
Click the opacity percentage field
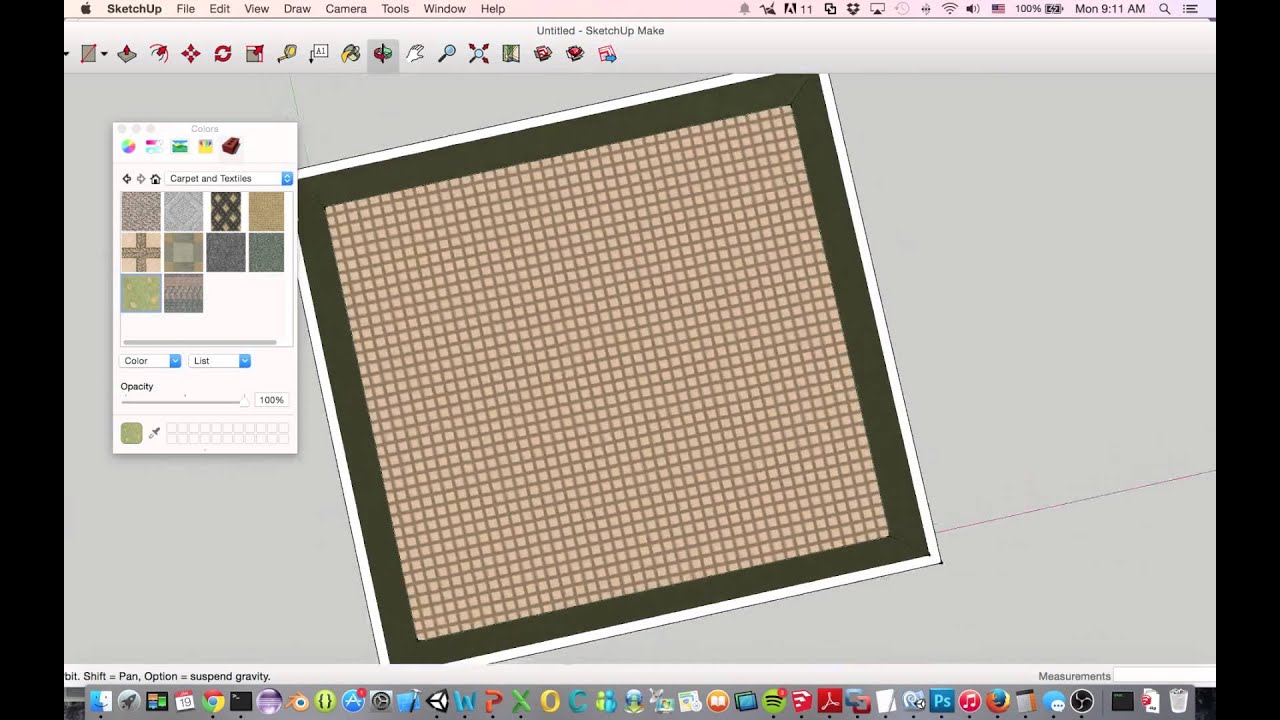pos(271,400)
